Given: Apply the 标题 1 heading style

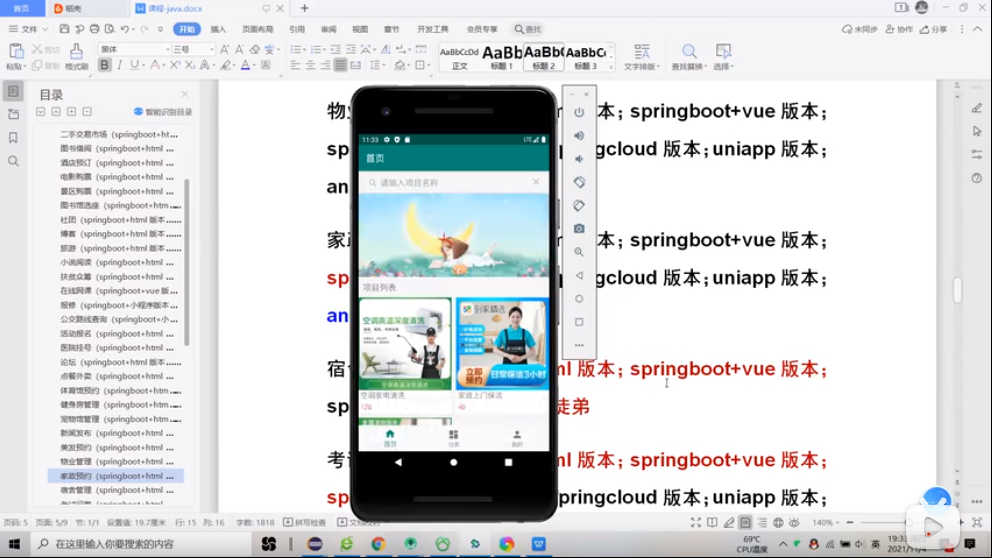Looking at the screenshot, I should pyautogui.click(x=502, y=57).
